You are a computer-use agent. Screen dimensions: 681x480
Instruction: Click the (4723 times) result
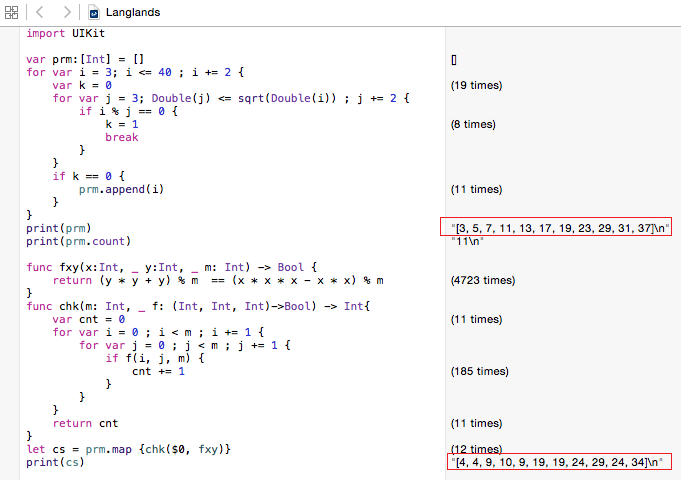click(482, 281)
